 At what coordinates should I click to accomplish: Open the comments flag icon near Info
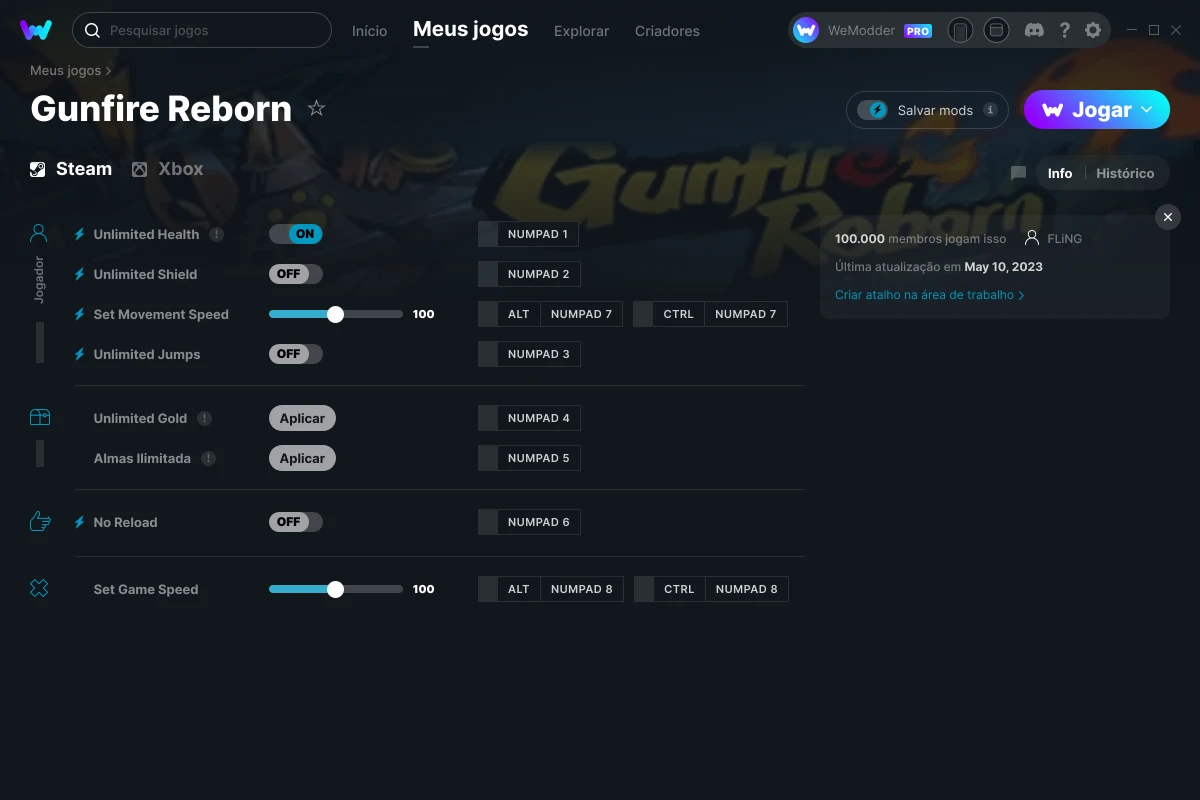(x=1018, y=173)
